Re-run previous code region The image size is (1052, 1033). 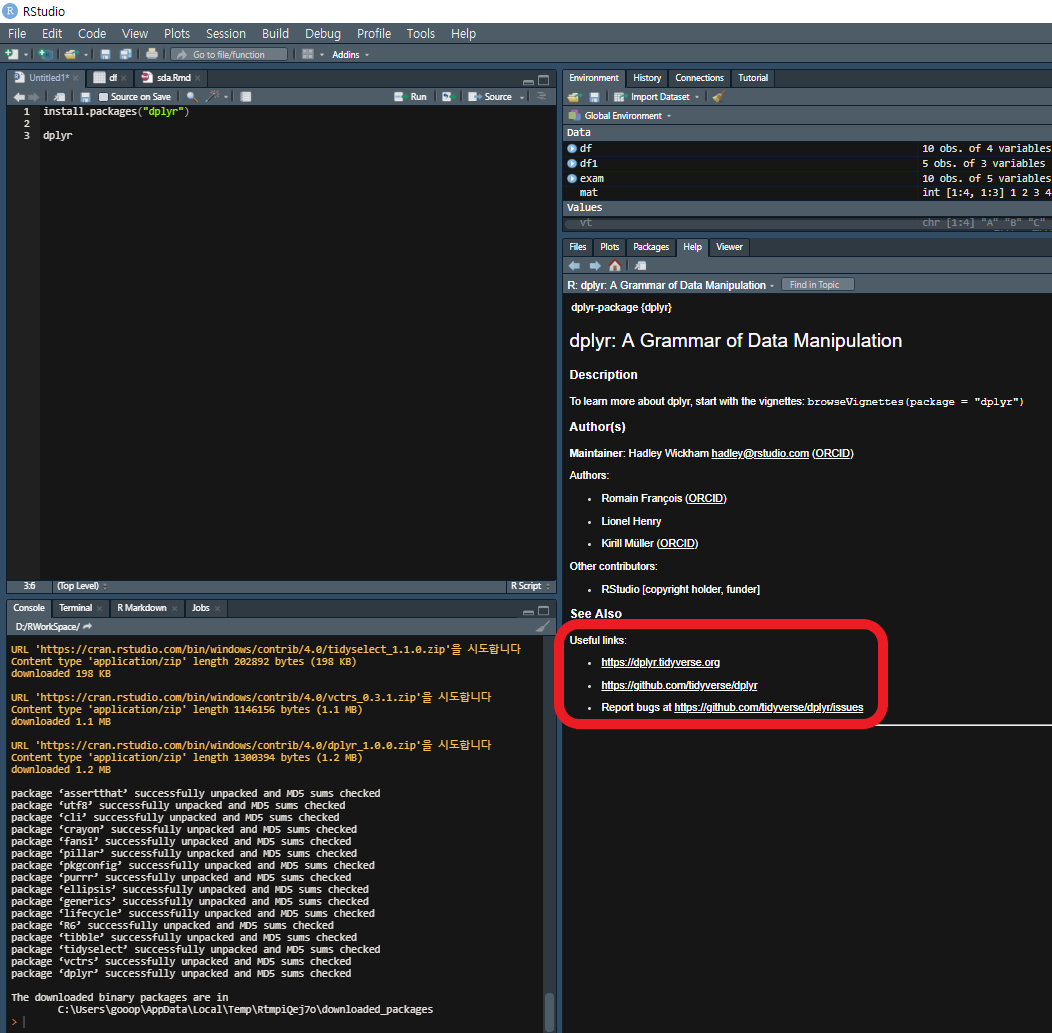coord(448,97)
